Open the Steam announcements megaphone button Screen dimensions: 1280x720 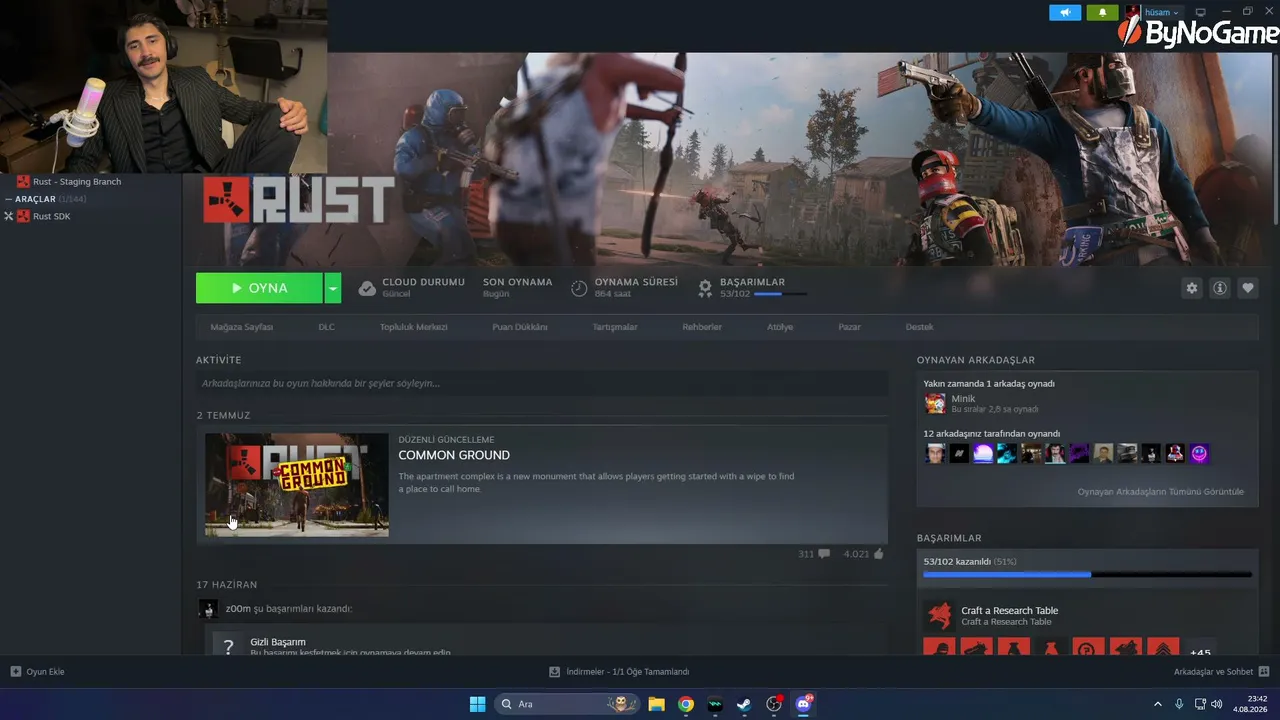pos(1065,13)
